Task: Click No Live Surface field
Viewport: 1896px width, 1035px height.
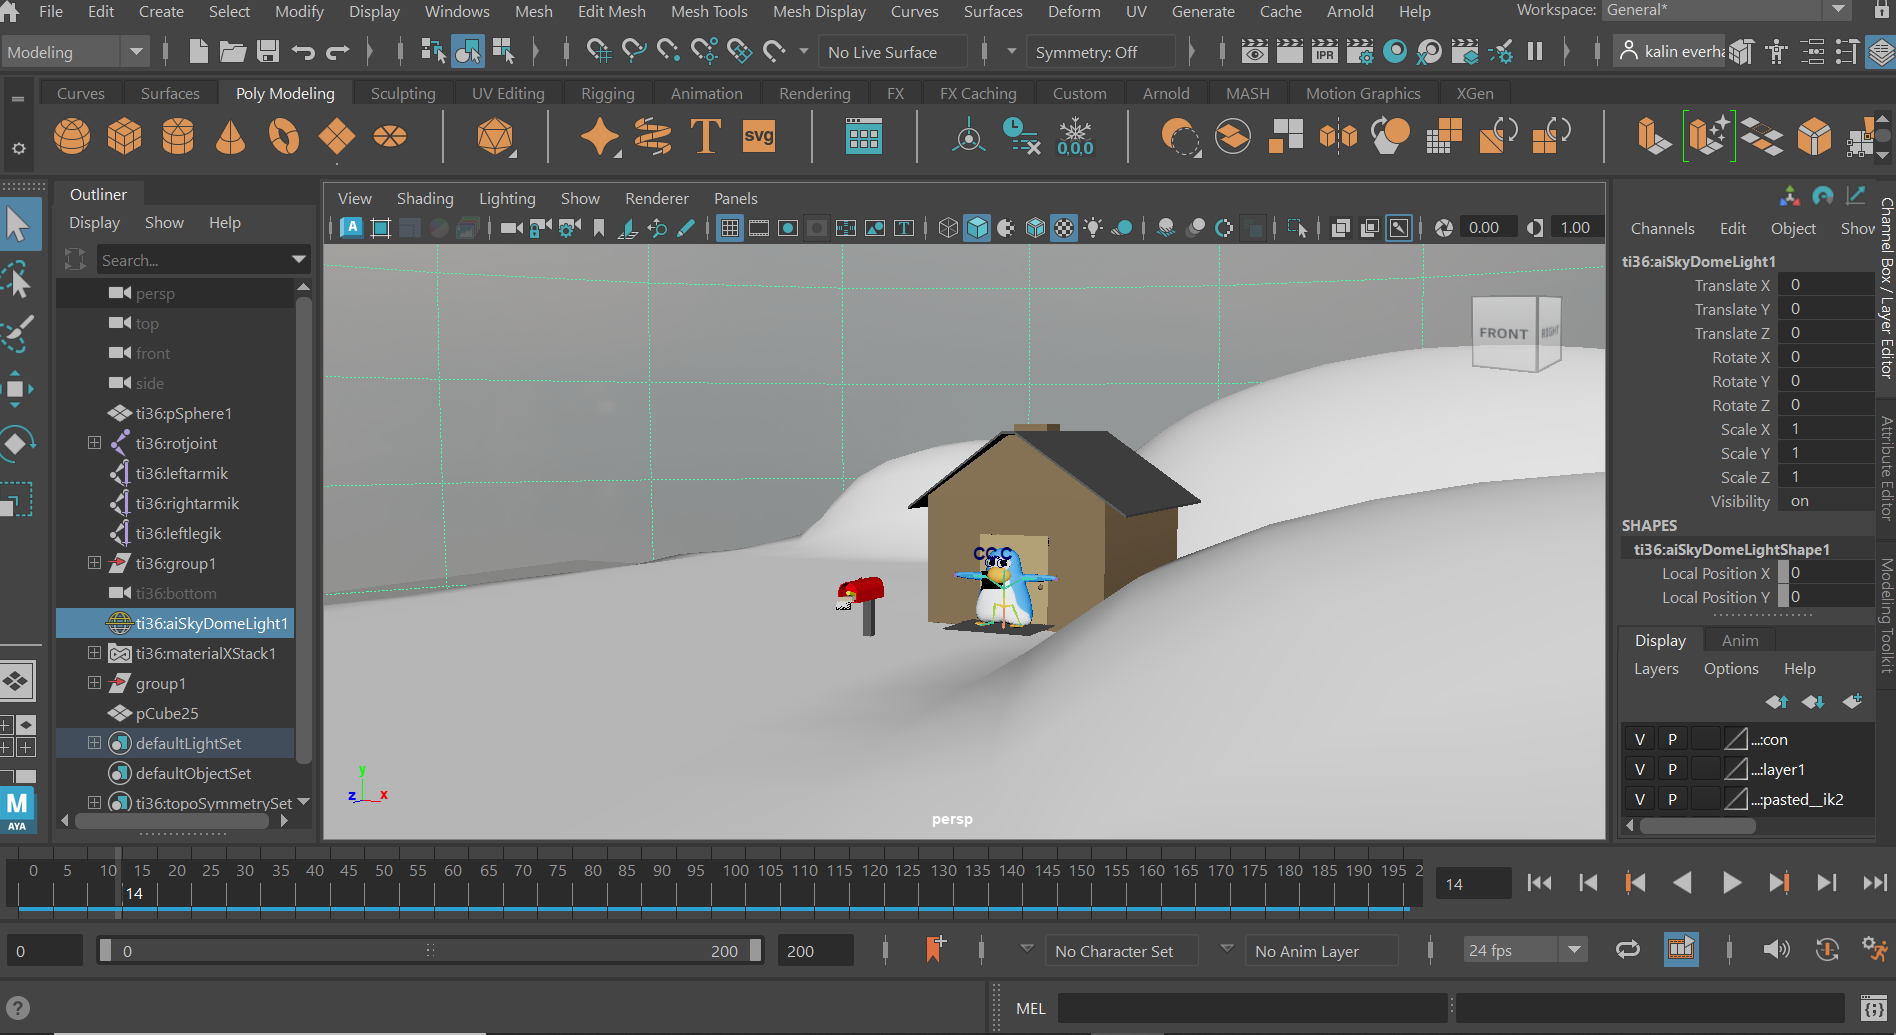Action: click(x=892, y=52)
